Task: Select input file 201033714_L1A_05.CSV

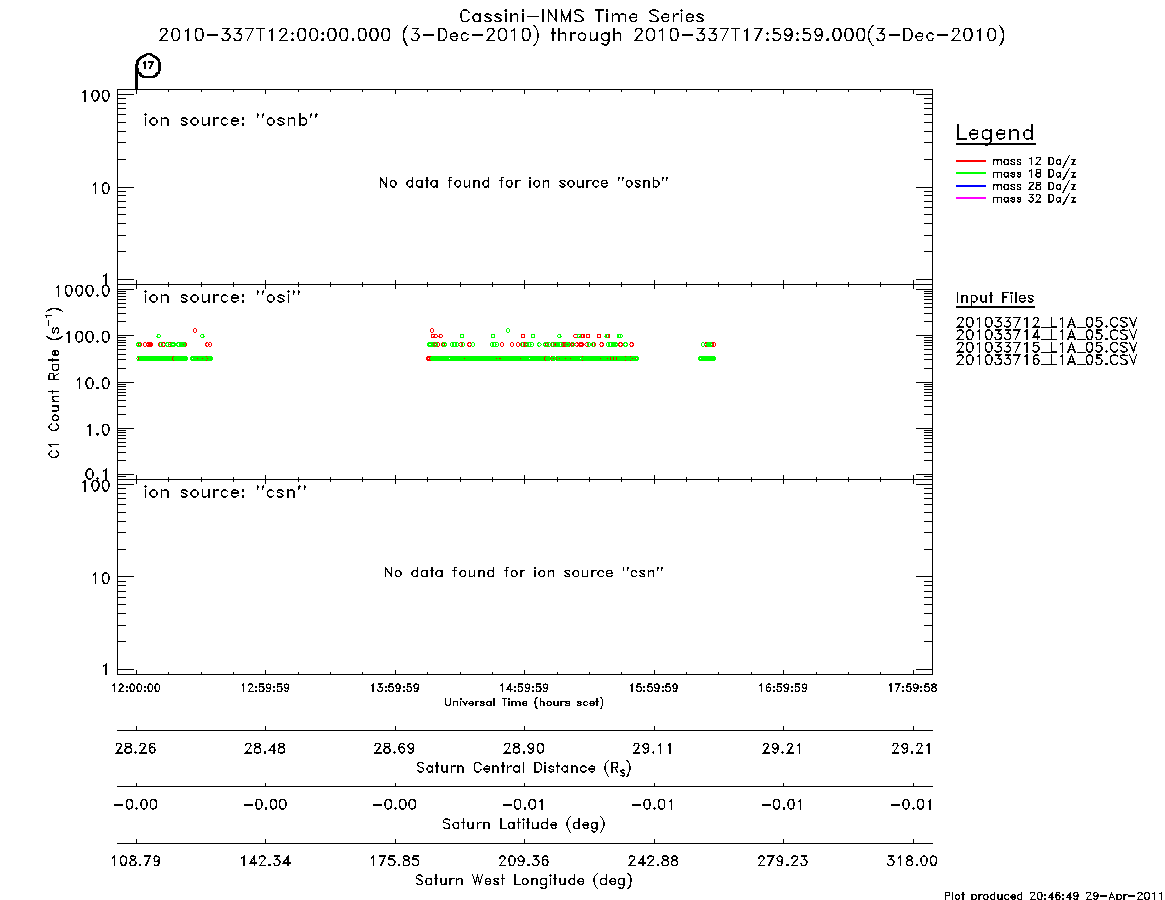Action: (1046, 335)
